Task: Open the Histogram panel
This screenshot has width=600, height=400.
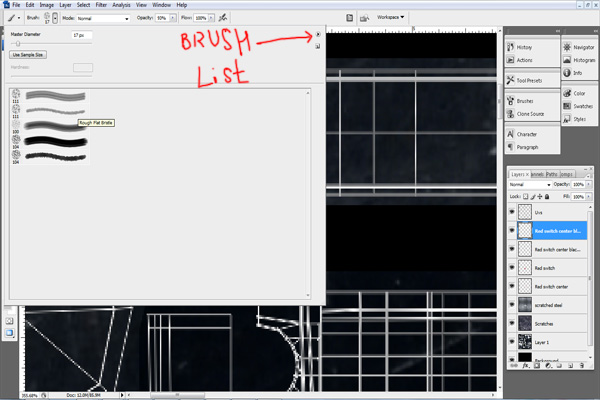Action: coord(580,60)
